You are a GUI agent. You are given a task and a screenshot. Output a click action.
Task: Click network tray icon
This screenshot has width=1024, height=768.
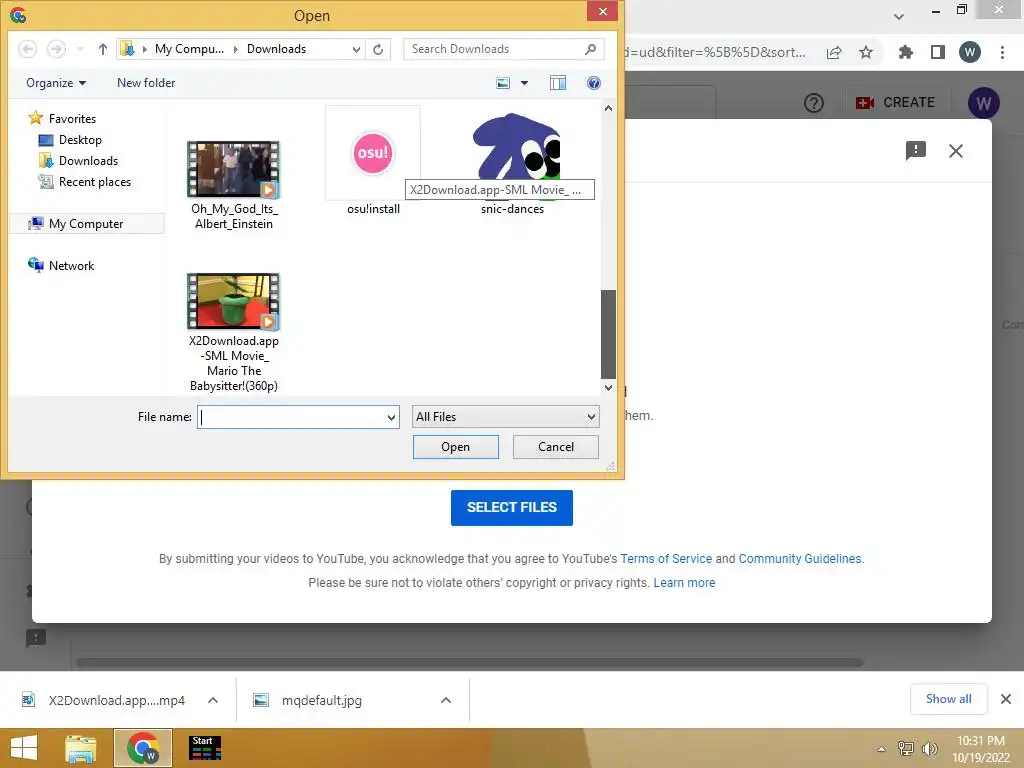(906, 748)
